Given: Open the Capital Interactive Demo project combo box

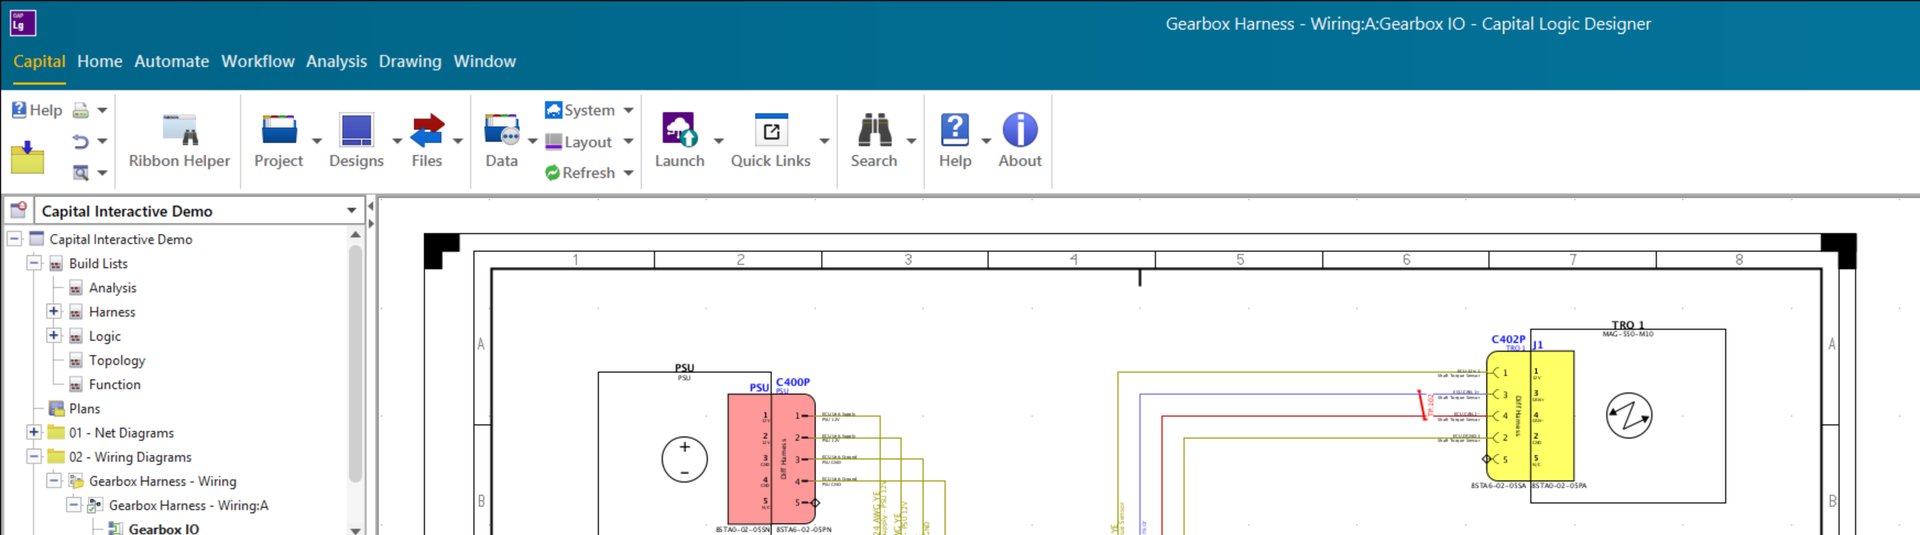Looking at the screenshot, I should (x=198, y=211).
